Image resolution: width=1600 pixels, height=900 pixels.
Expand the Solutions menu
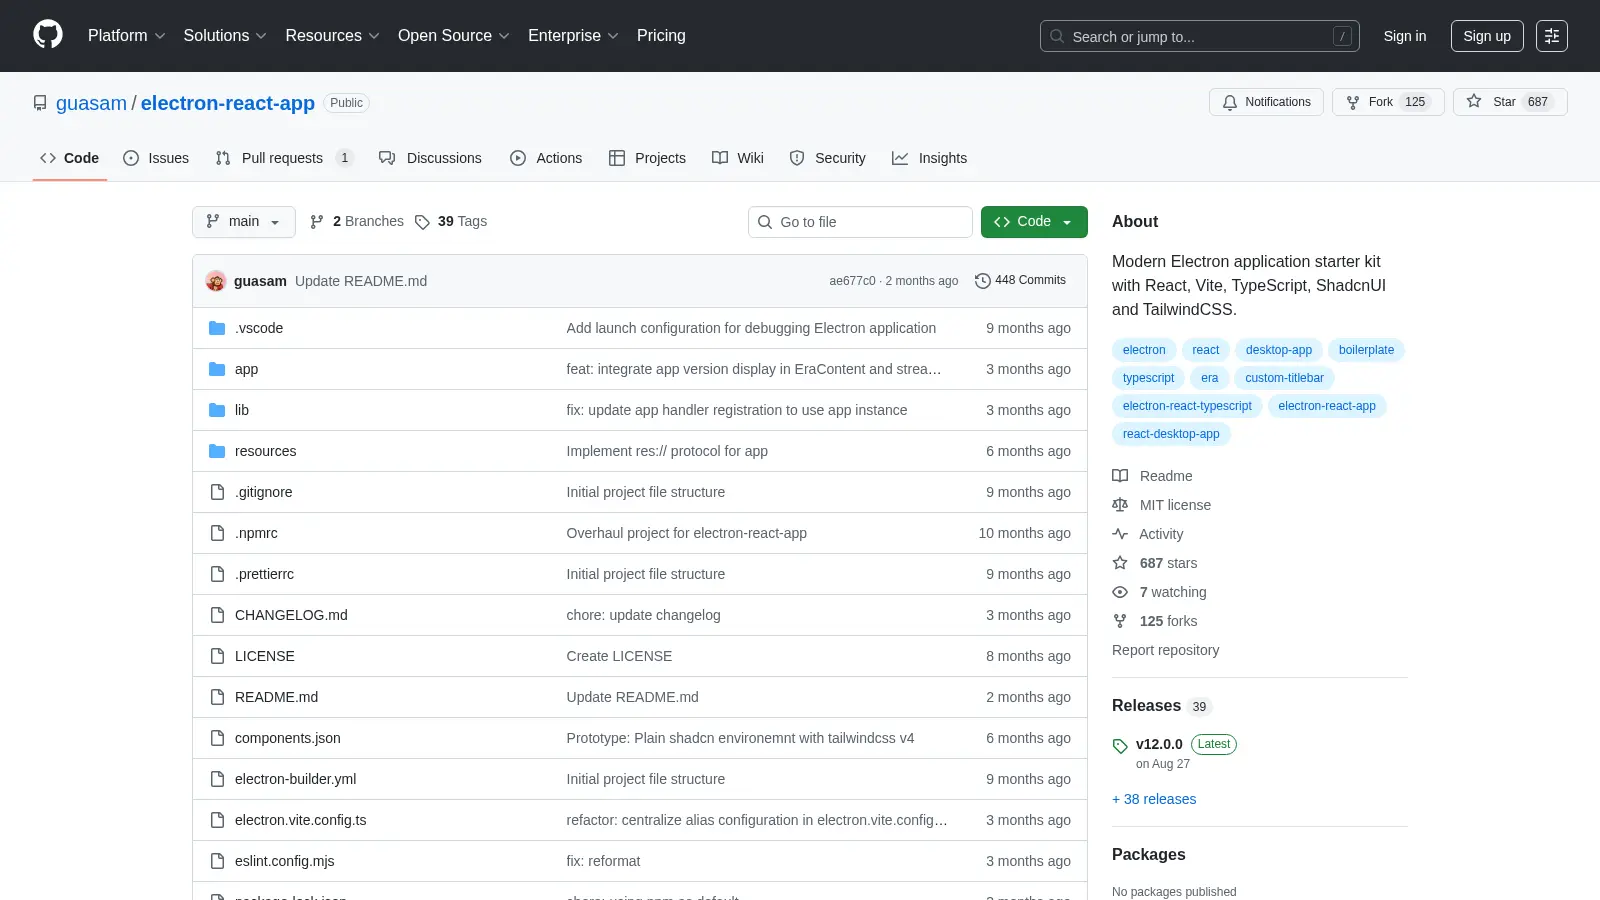click(x=225, y=36)
